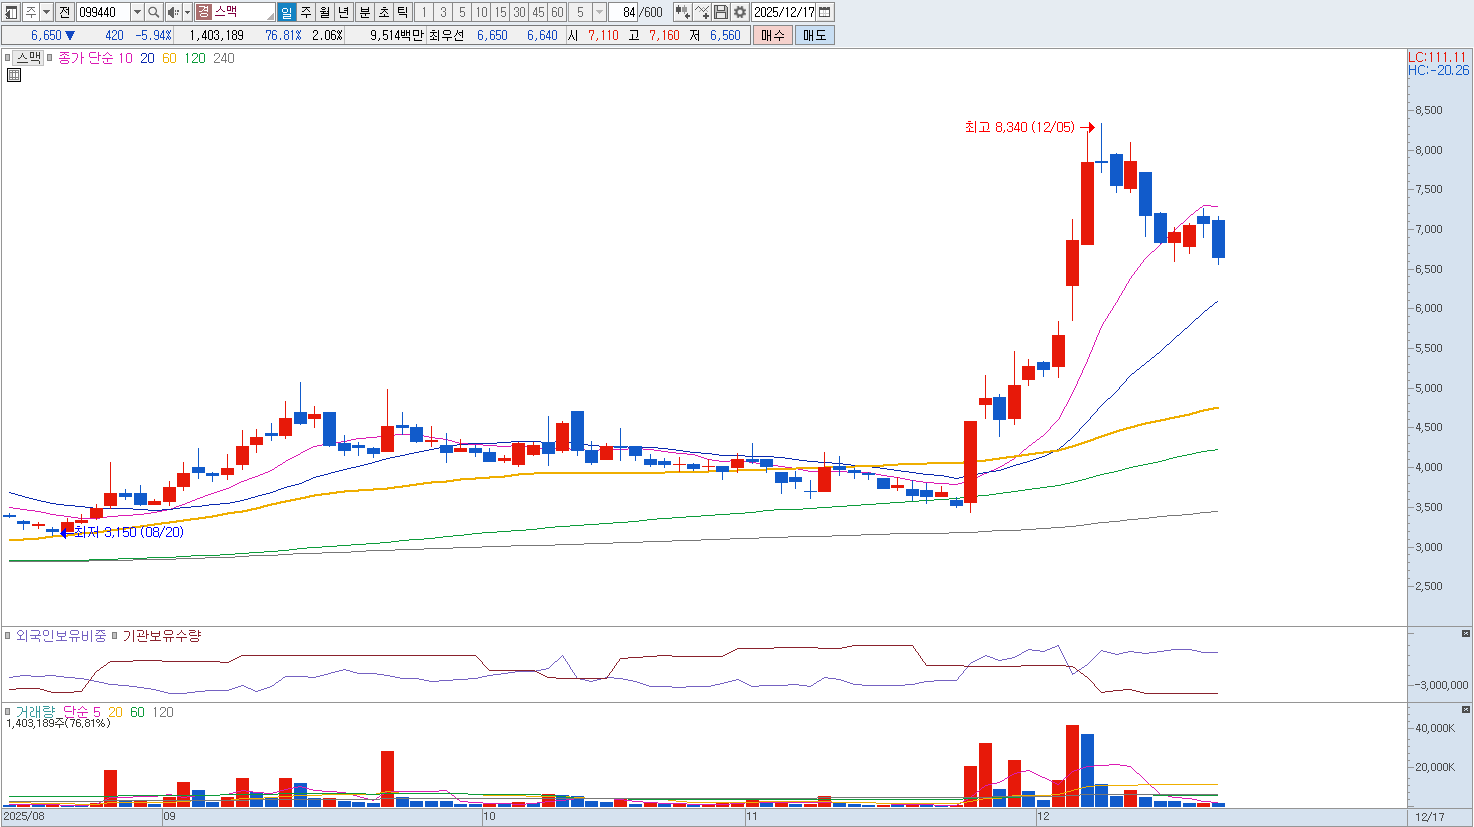Toggle the 외국인보유비중 indicator marker

pos(8,636)
